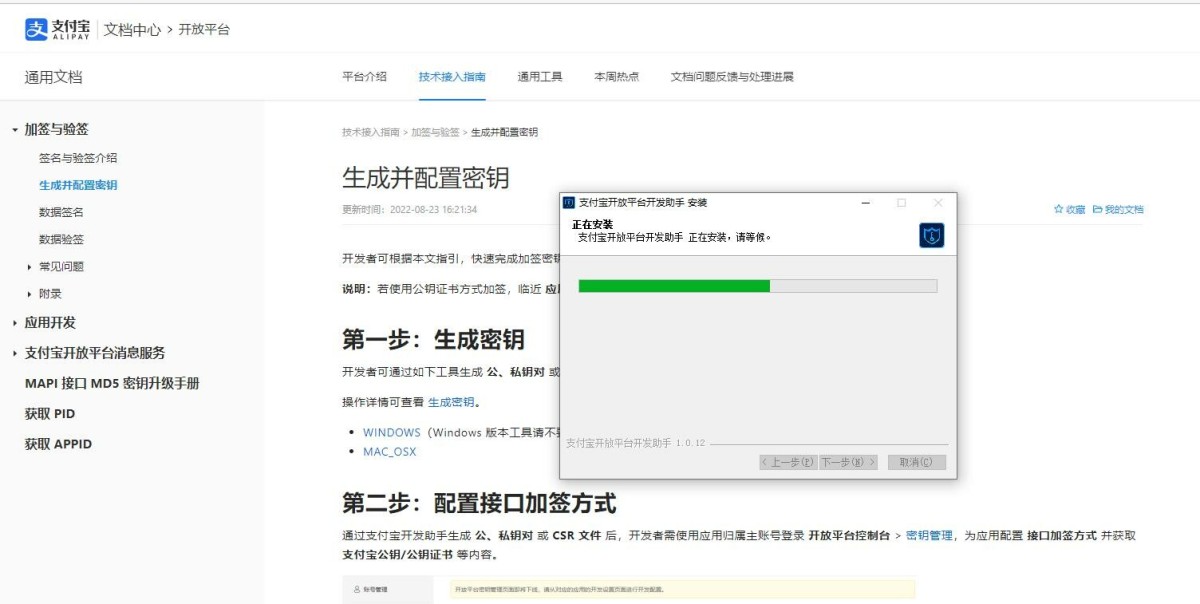Image resolution: width=1200 pixels, height=604 pixels.
Task: Go to 获取 APPID page
Action: 58,444
